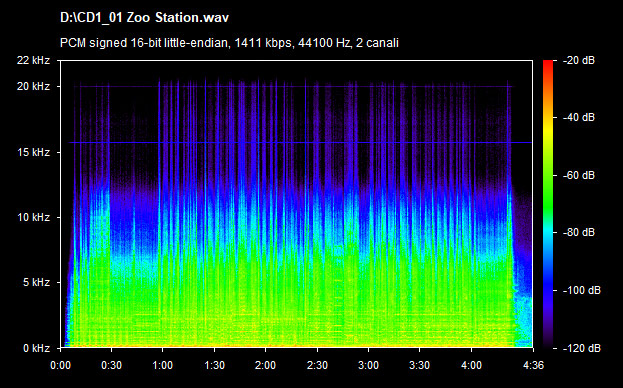Viewport: 623px width, 388px height.
Task: Click the 0 kHz frequency axis label
Action: [36, 348]
